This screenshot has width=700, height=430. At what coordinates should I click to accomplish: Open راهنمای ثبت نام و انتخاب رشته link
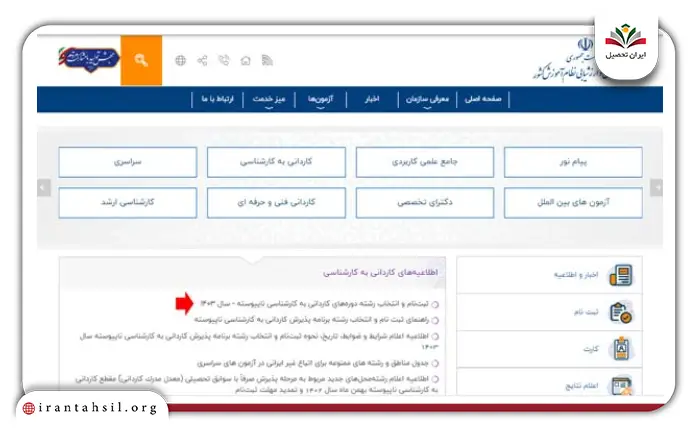coord(311,320)
